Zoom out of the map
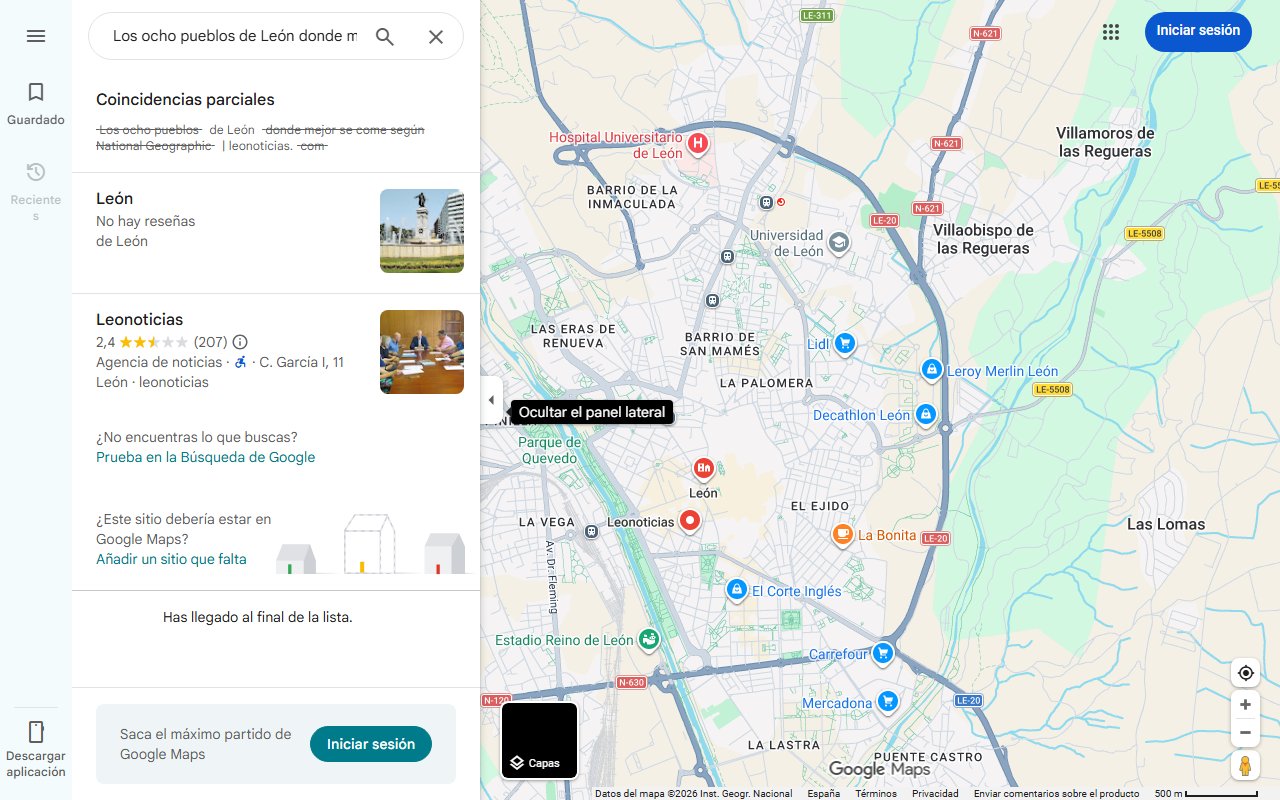This screenshot has height=800, width=1280. point(1245,733)
